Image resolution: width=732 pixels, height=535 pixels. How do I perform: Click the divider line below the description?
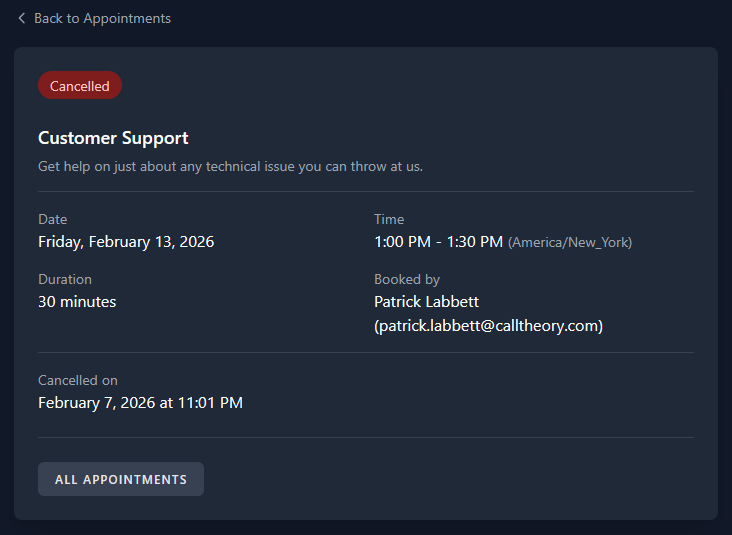(365, 191)
